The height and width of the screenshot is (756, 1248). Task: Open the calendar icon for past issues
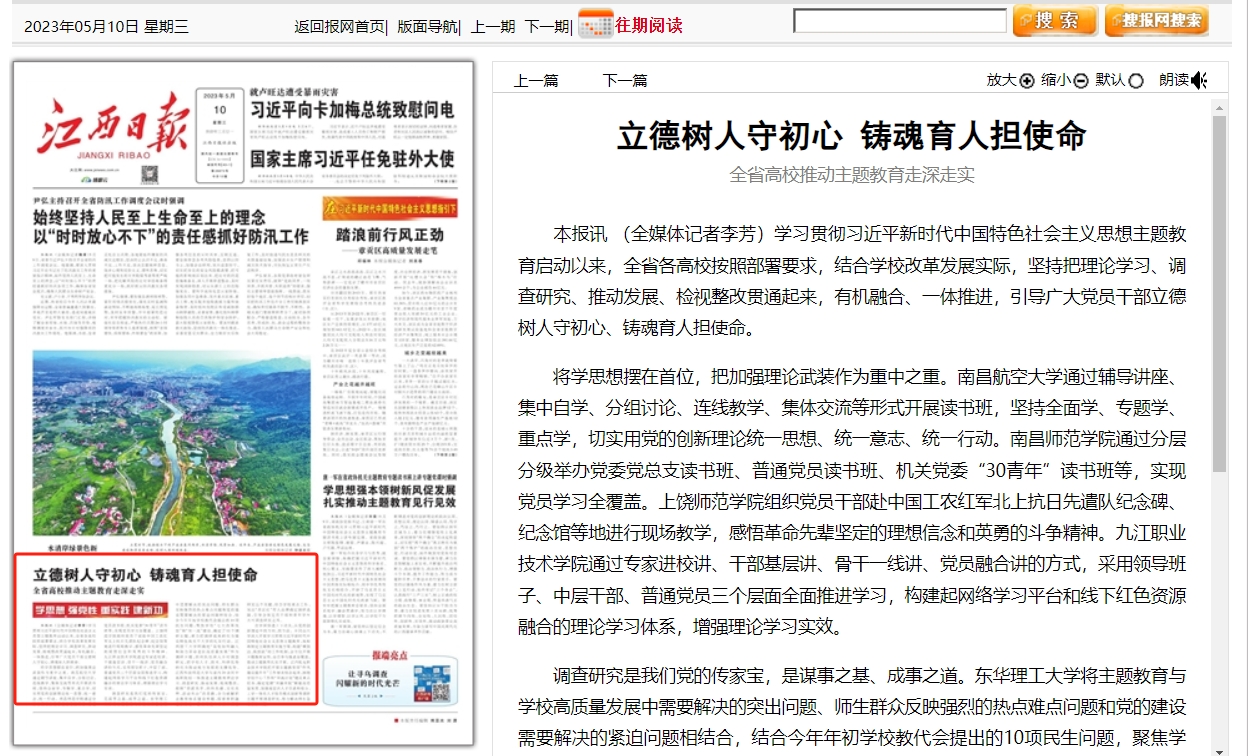click(595, 24)
